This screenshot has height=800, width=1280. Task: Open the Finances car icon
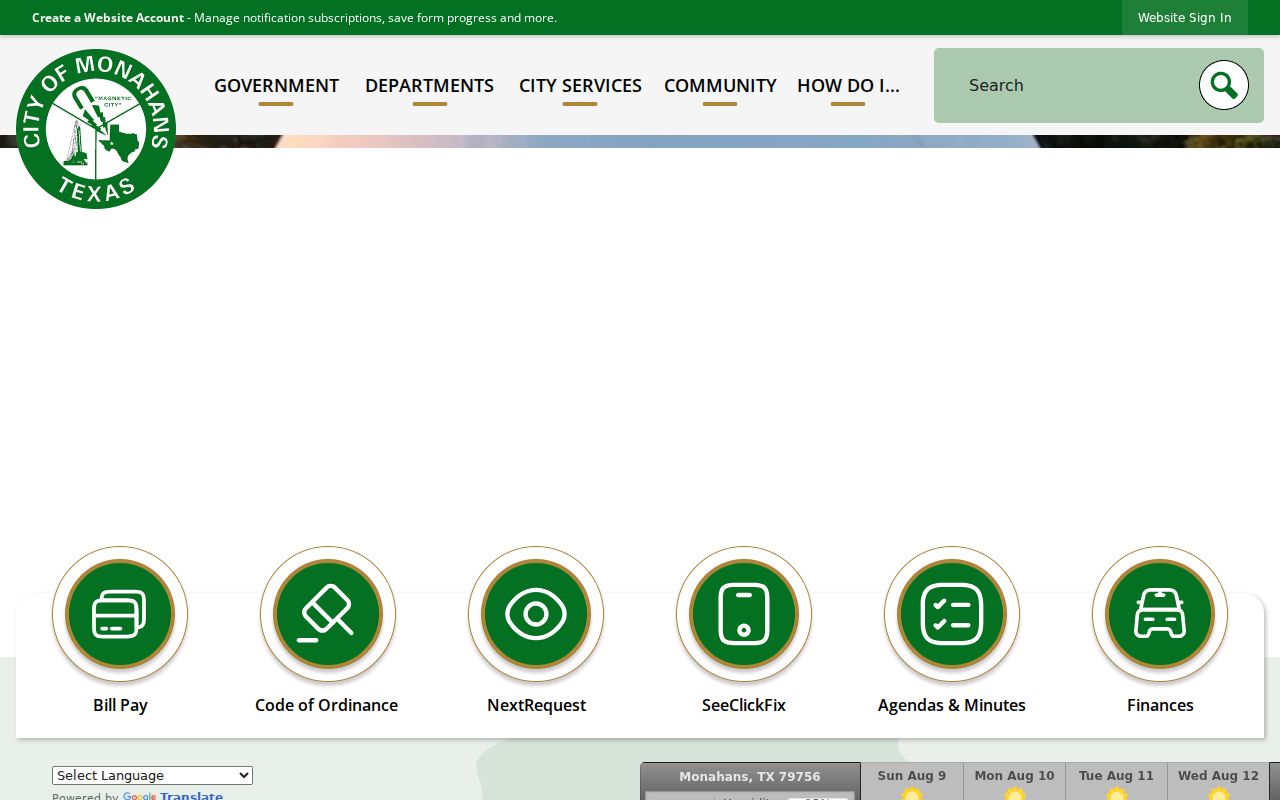pyautogui.click(x=1160, y=614)
